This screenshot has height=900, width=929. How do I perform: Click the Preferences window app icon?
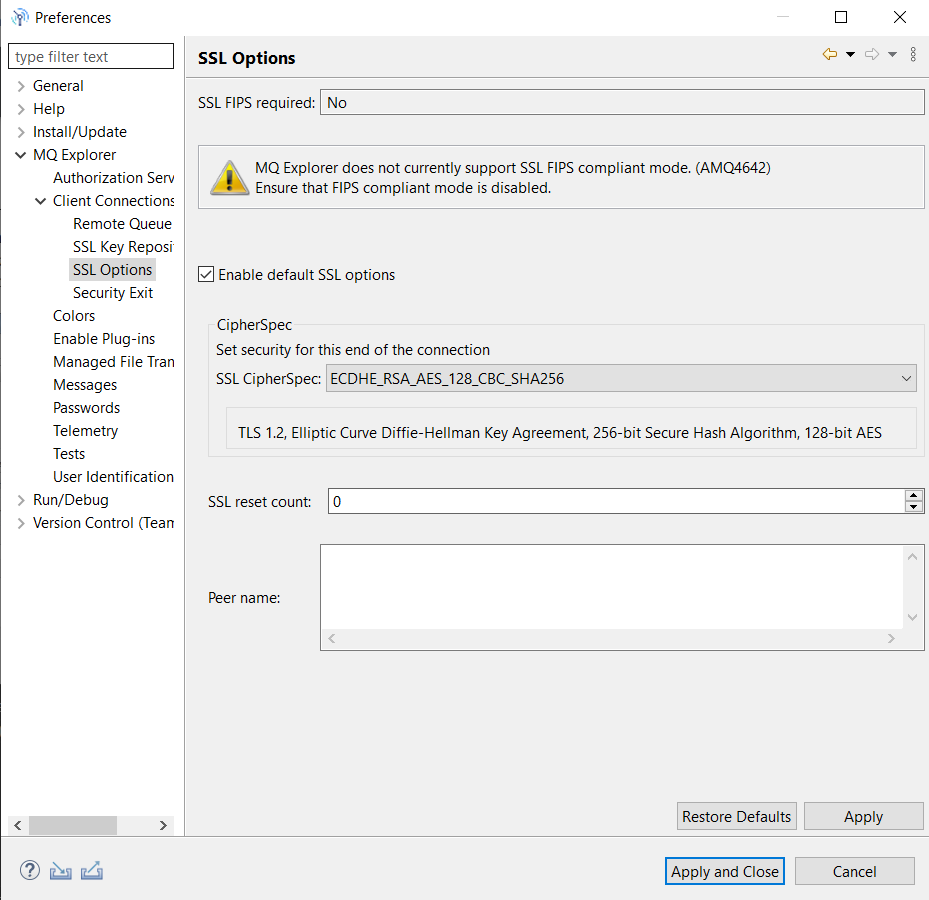click(20, 17)
